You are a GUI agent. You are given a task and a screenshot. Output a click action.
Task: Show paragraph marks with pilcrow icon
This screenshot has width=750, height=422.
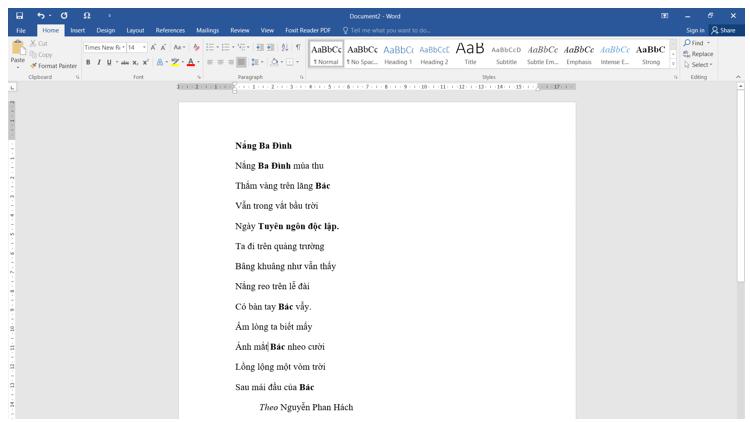click(297, 48)
